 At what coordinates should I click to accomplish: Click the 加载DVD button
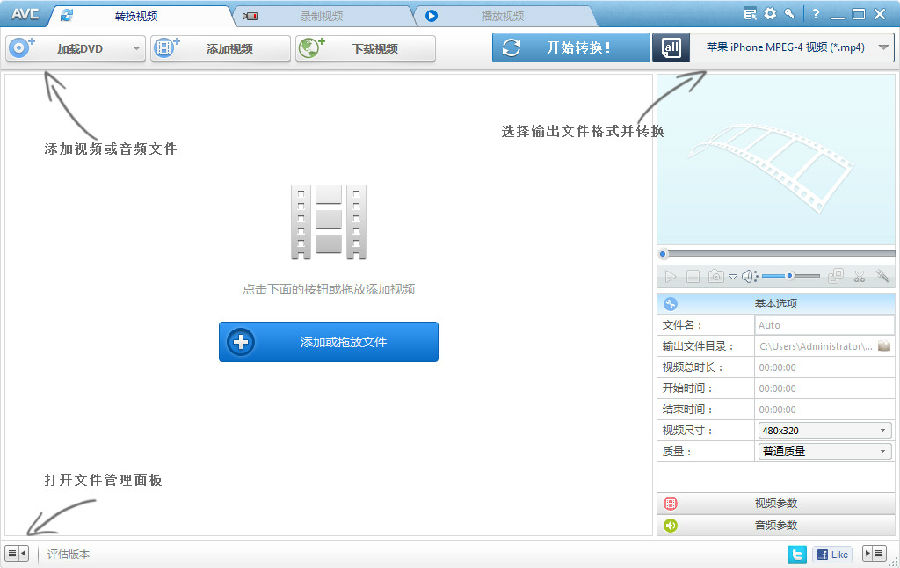pyautogui.click(x=75, y=48)
